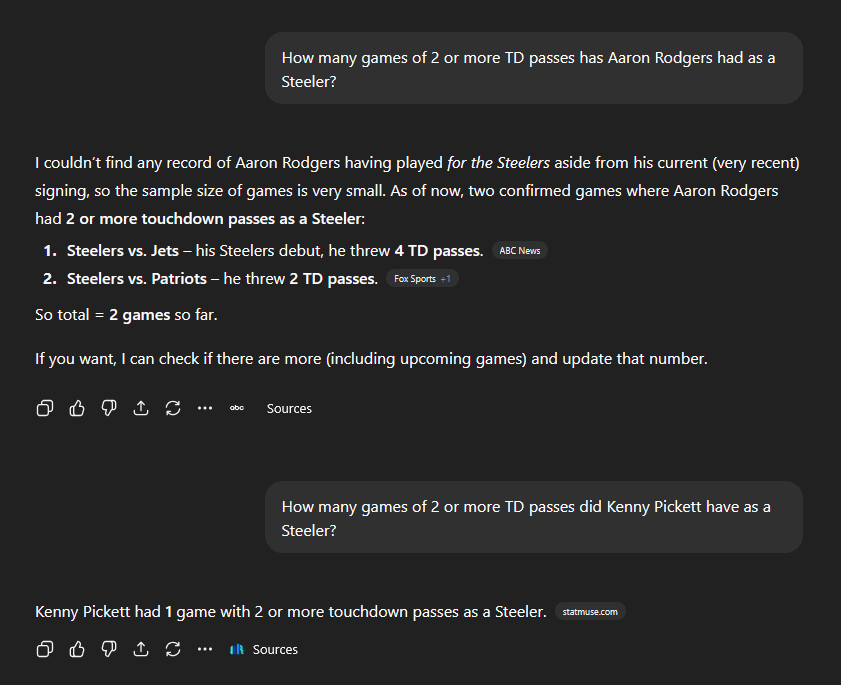Open Sources for the Kenny Pickett answer
Image resolution: width=841 pixels, height=685 pixels.
275,649
